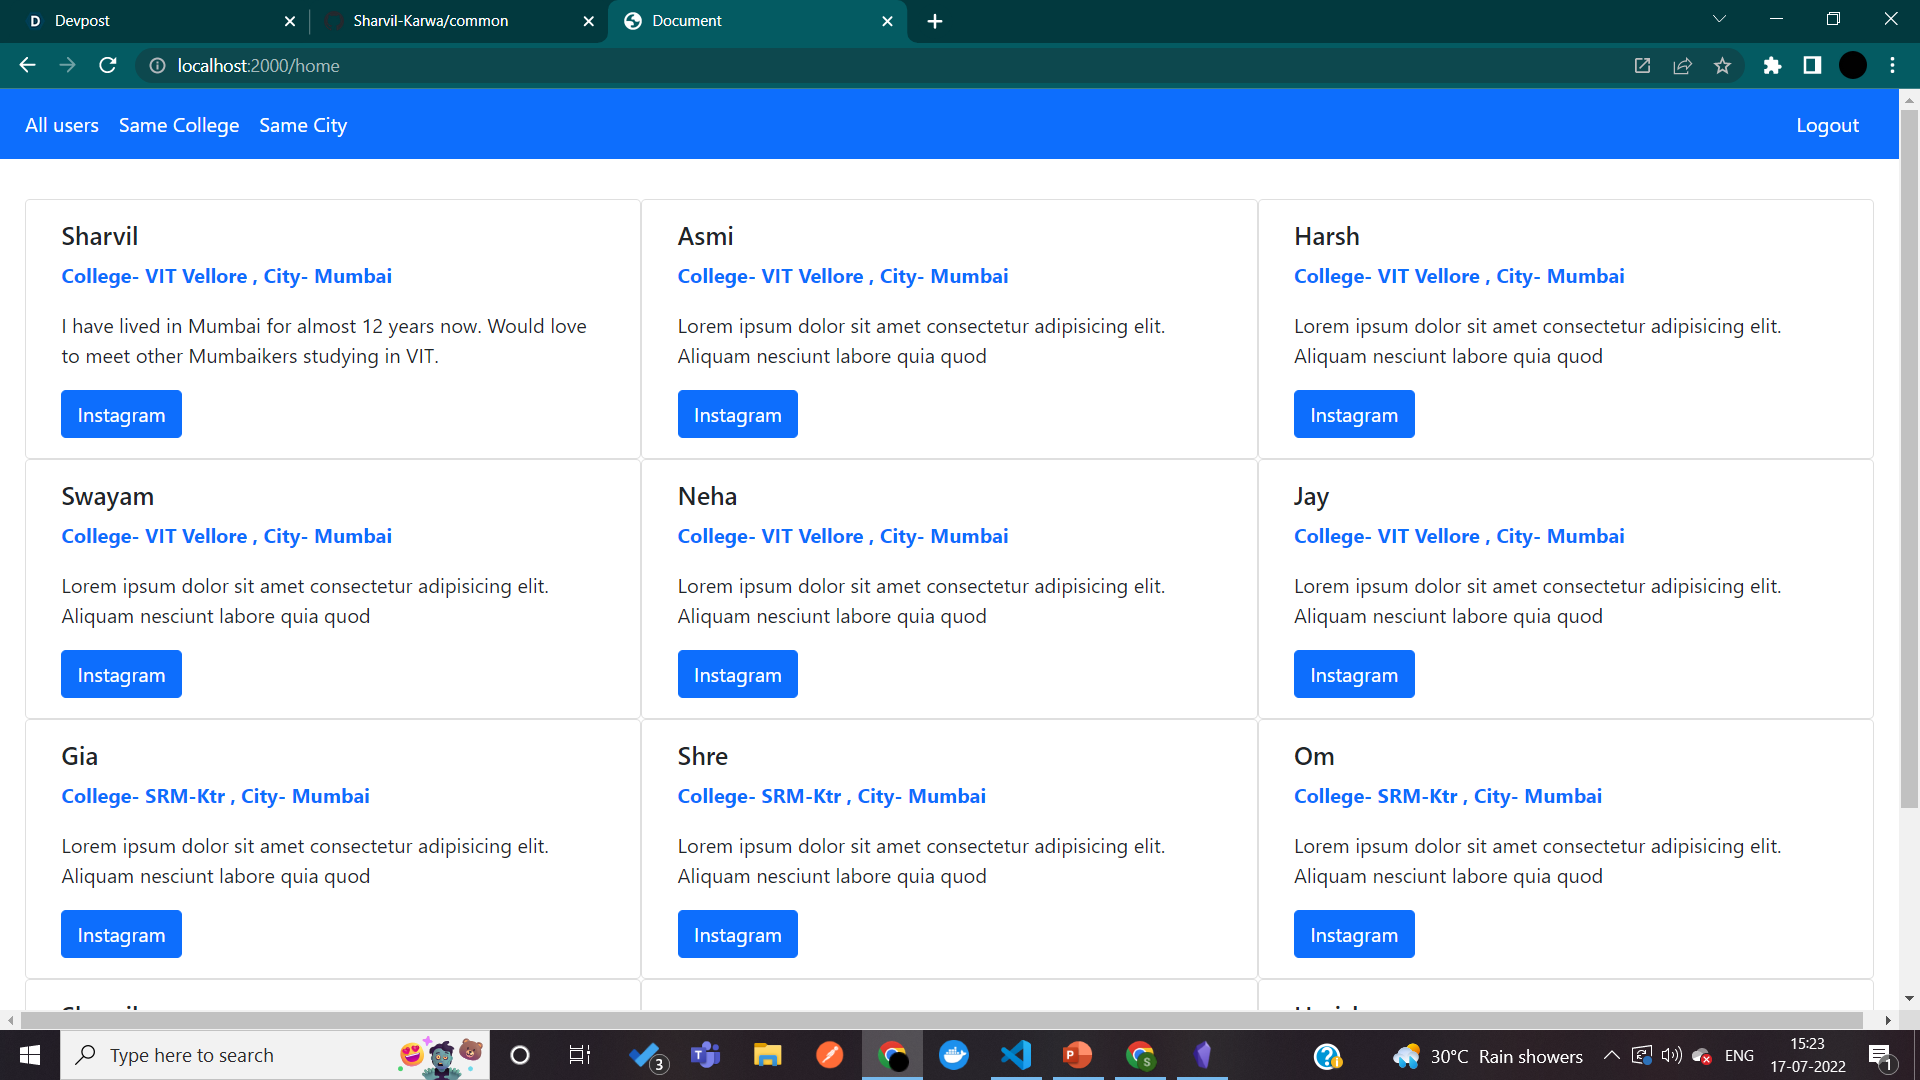Switch to Sharvil-Karwa/common tab

tap(430, 20)
